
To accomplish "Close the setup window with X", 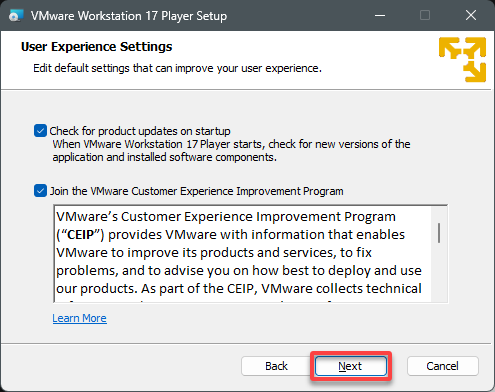I will [471, 15].
